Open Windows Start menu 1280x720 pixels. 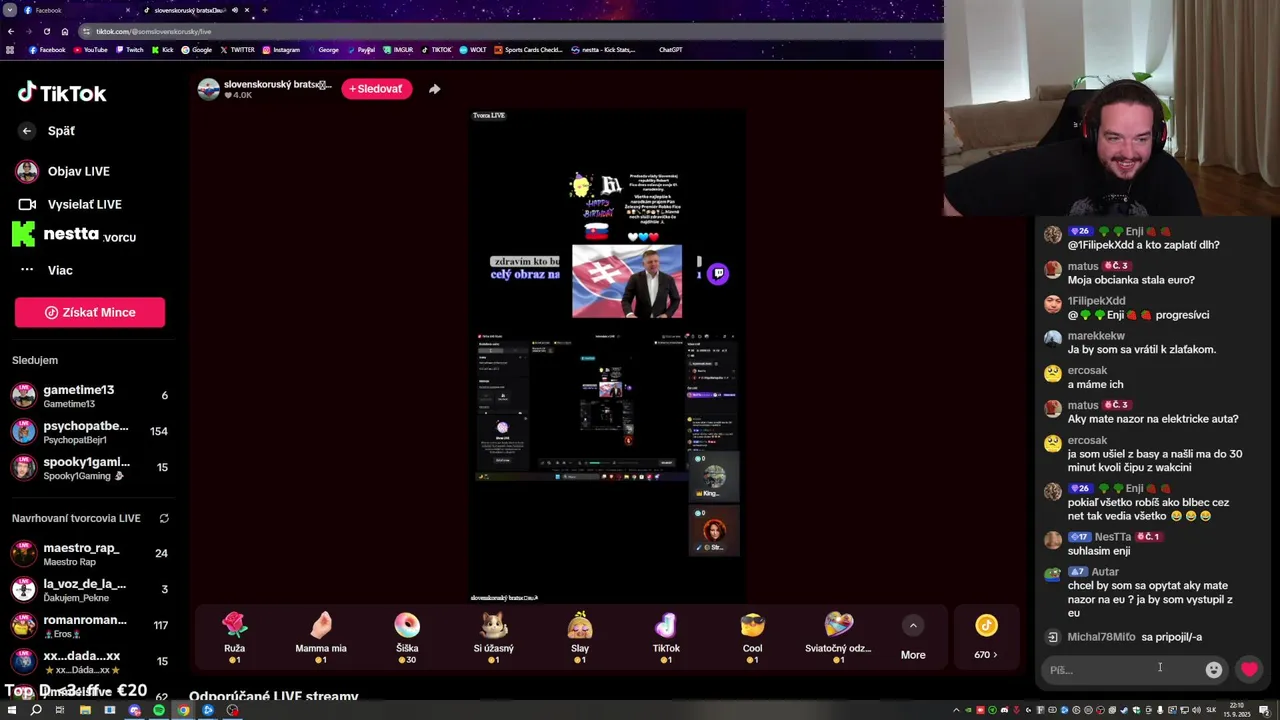pos(11,710)
